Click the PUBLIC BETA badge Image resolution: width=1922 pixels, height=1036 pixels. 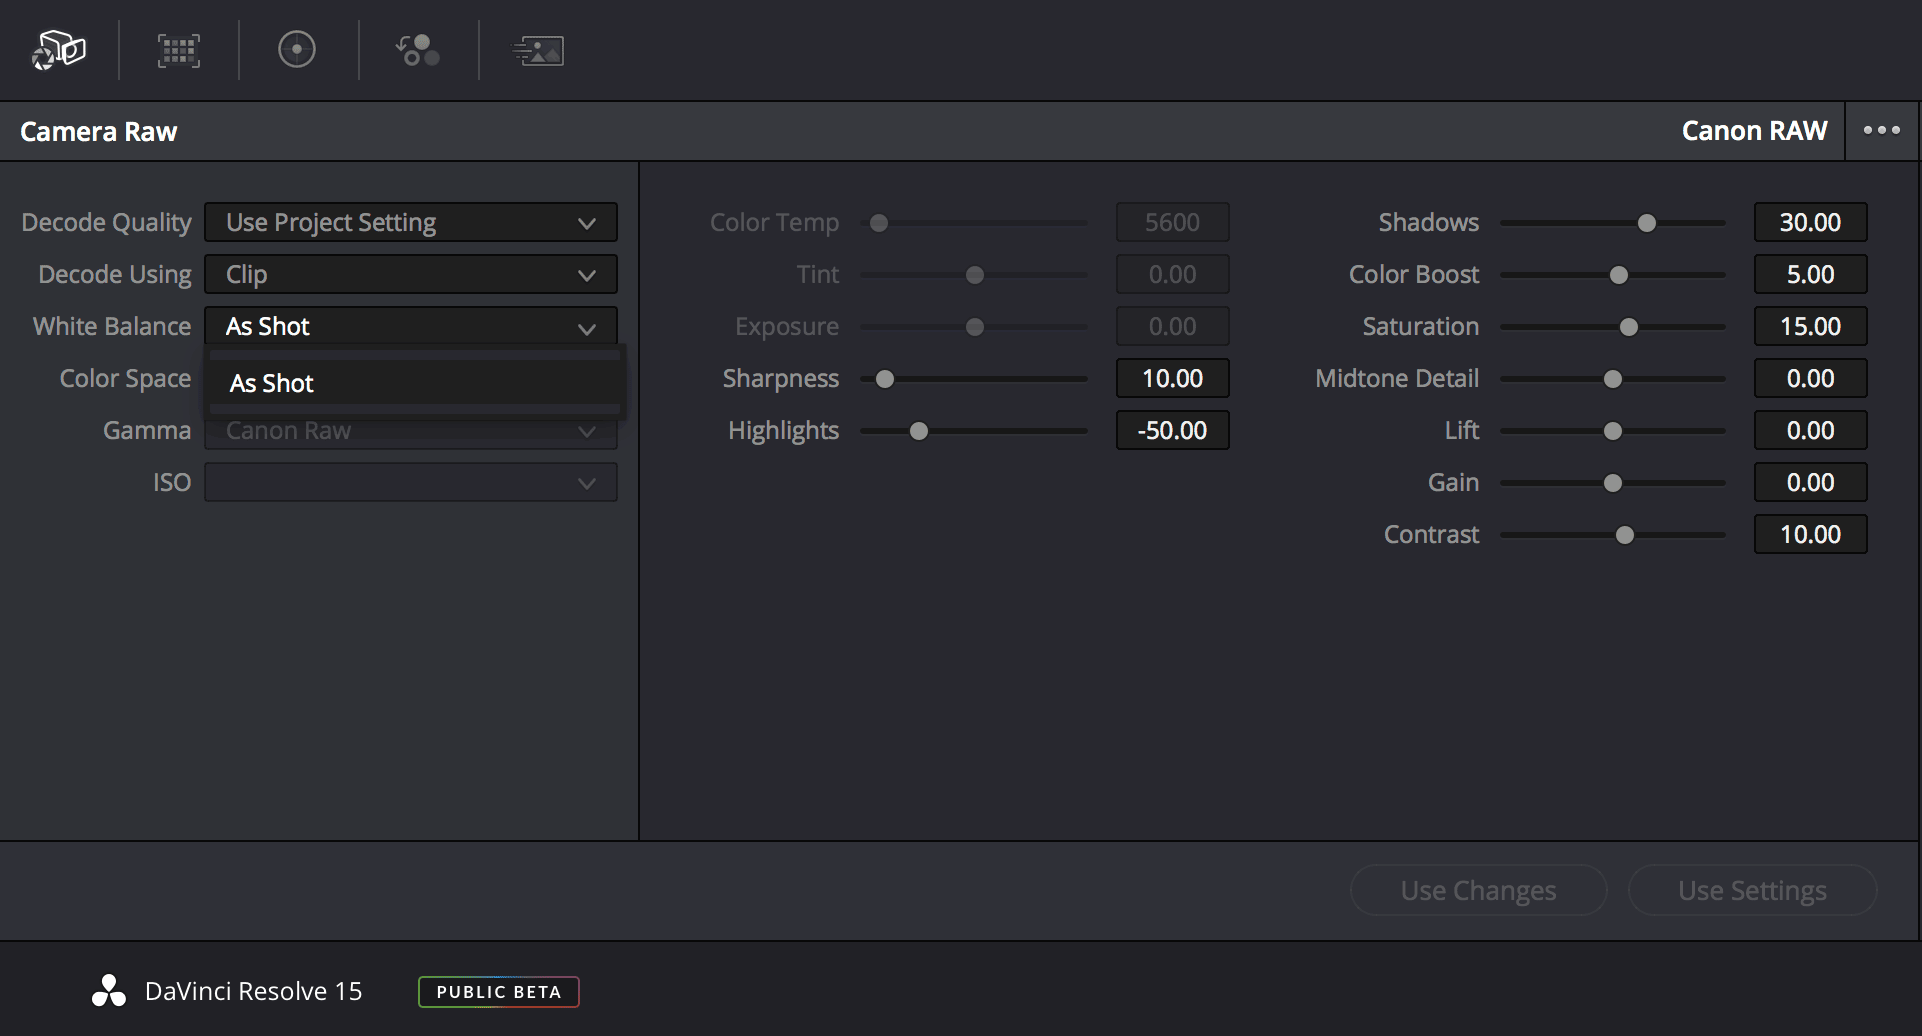click(x=499, y=992)
